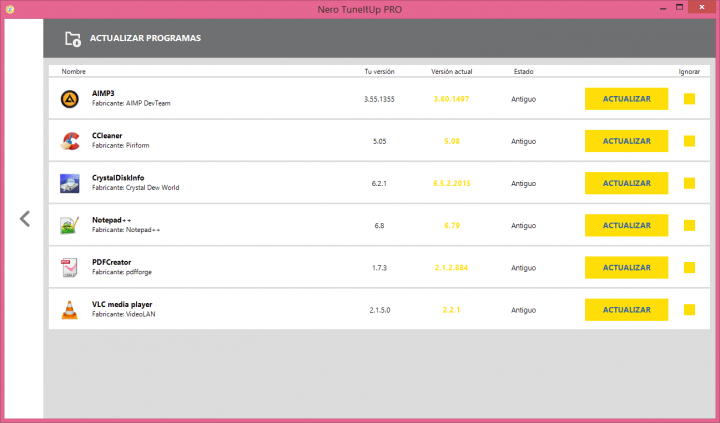This screenshot has height=423, width=720.
Task: Click the Actualizar Programas heading
Action: point(145,38)
